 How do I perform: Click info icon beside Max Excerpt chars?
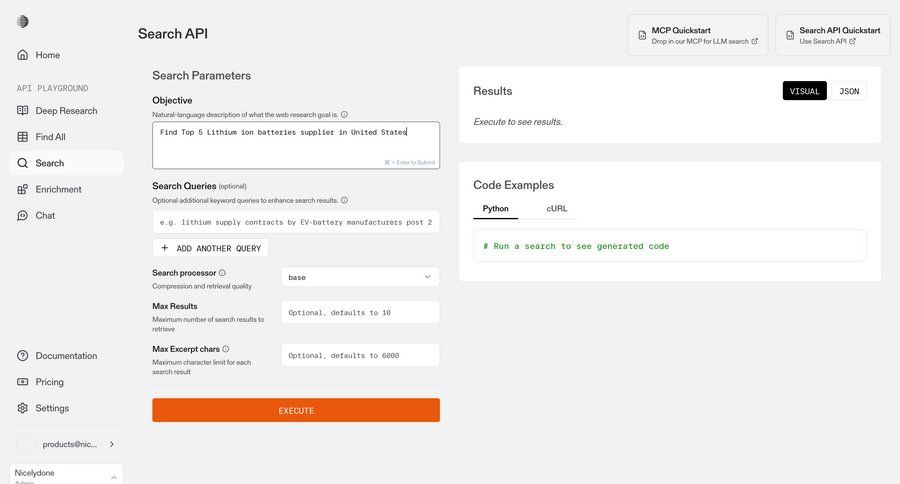pyautogui.click(x=226, y=349)
